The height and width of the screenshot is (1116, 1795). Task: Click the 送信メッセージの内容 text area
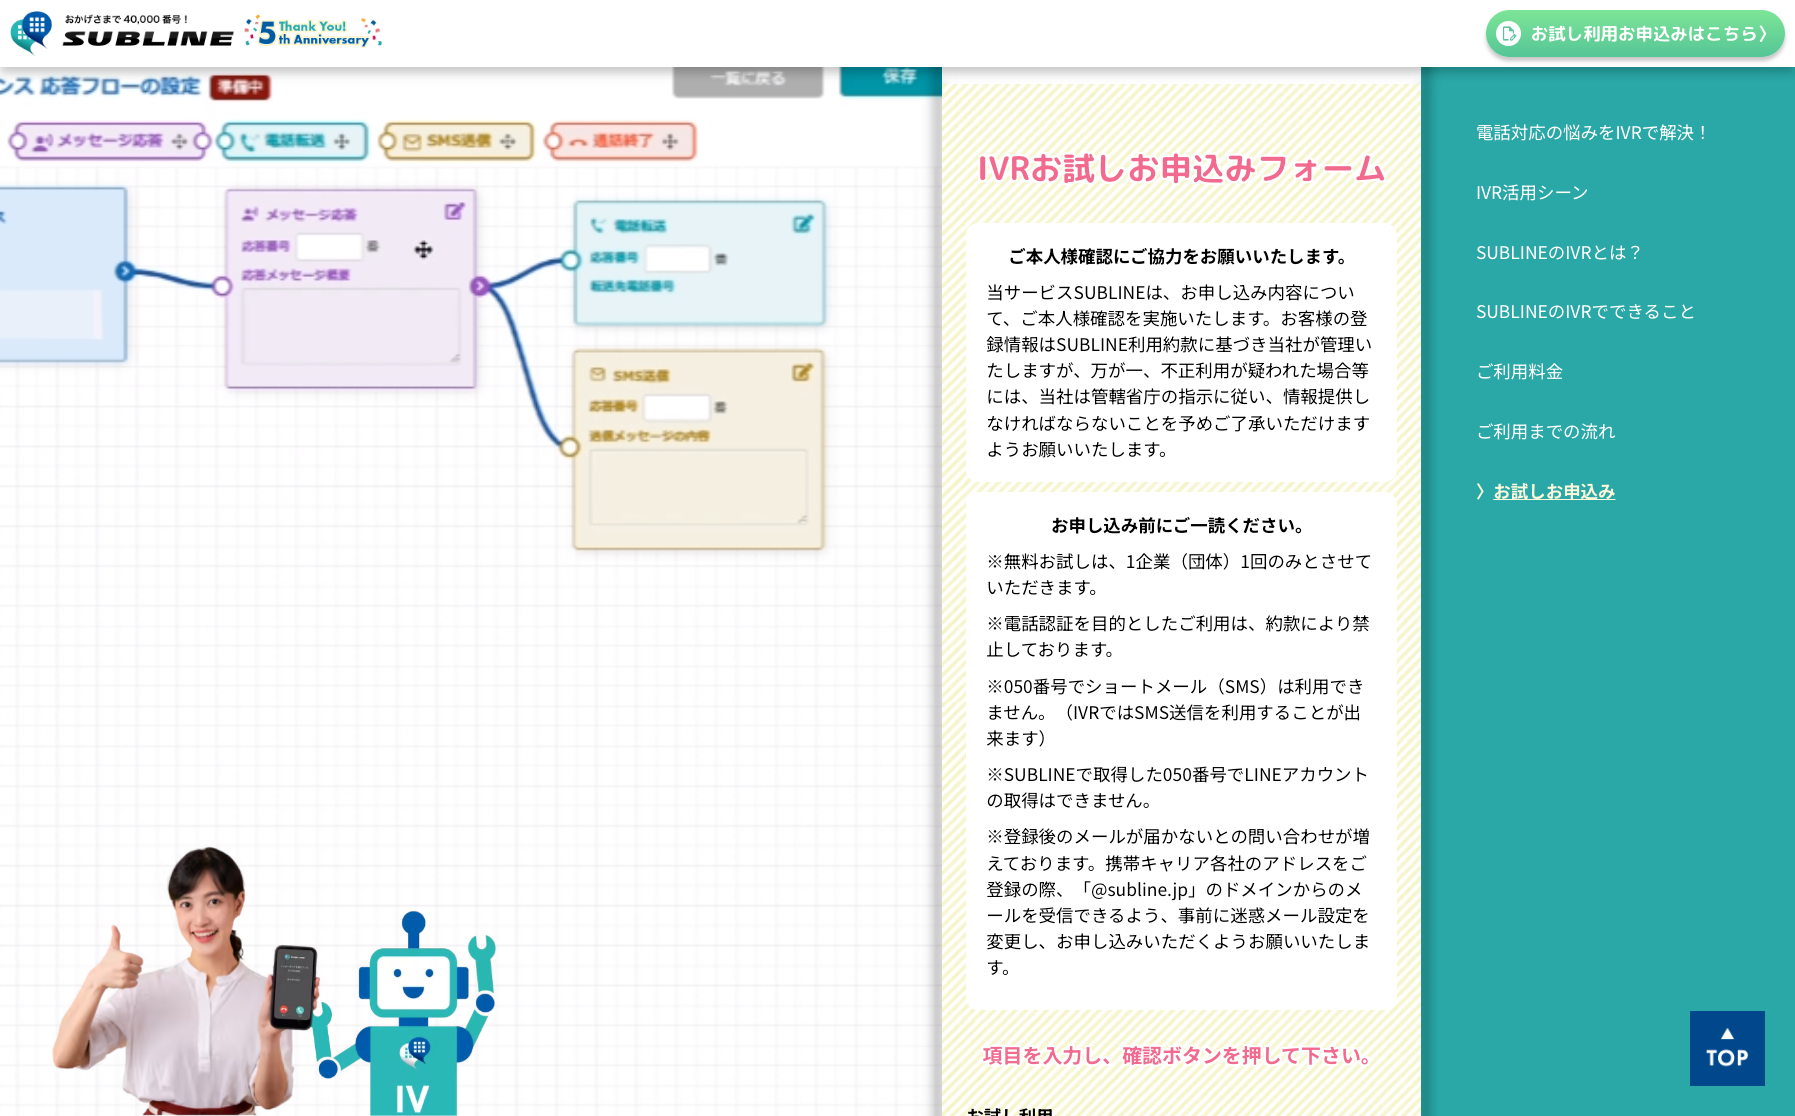(x=699, y=487)
